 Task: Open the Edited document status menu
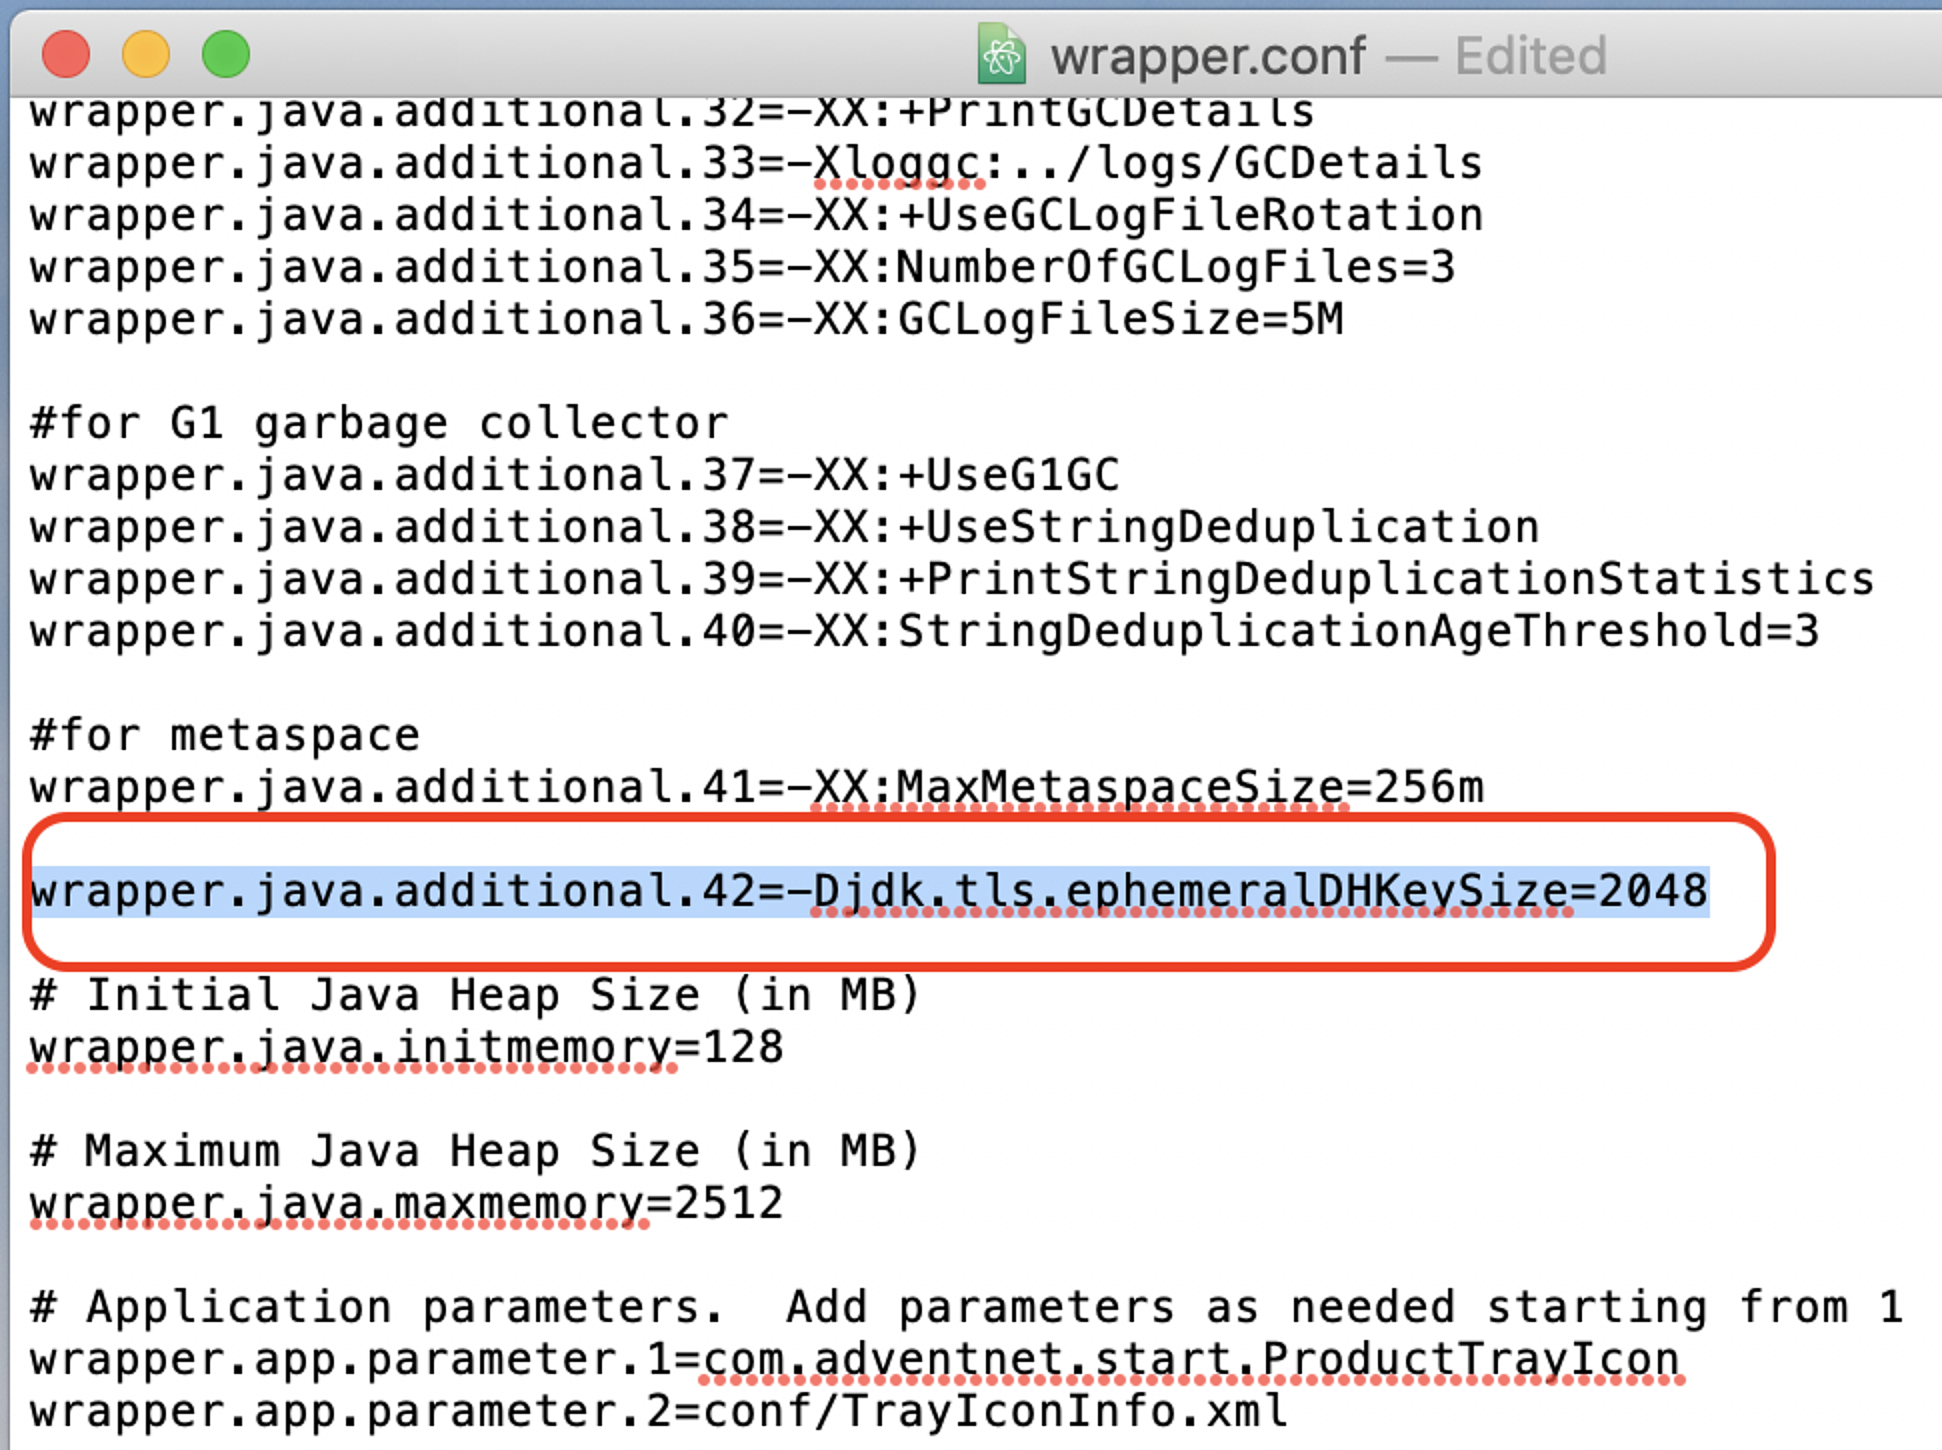[x=1530, y=56]
